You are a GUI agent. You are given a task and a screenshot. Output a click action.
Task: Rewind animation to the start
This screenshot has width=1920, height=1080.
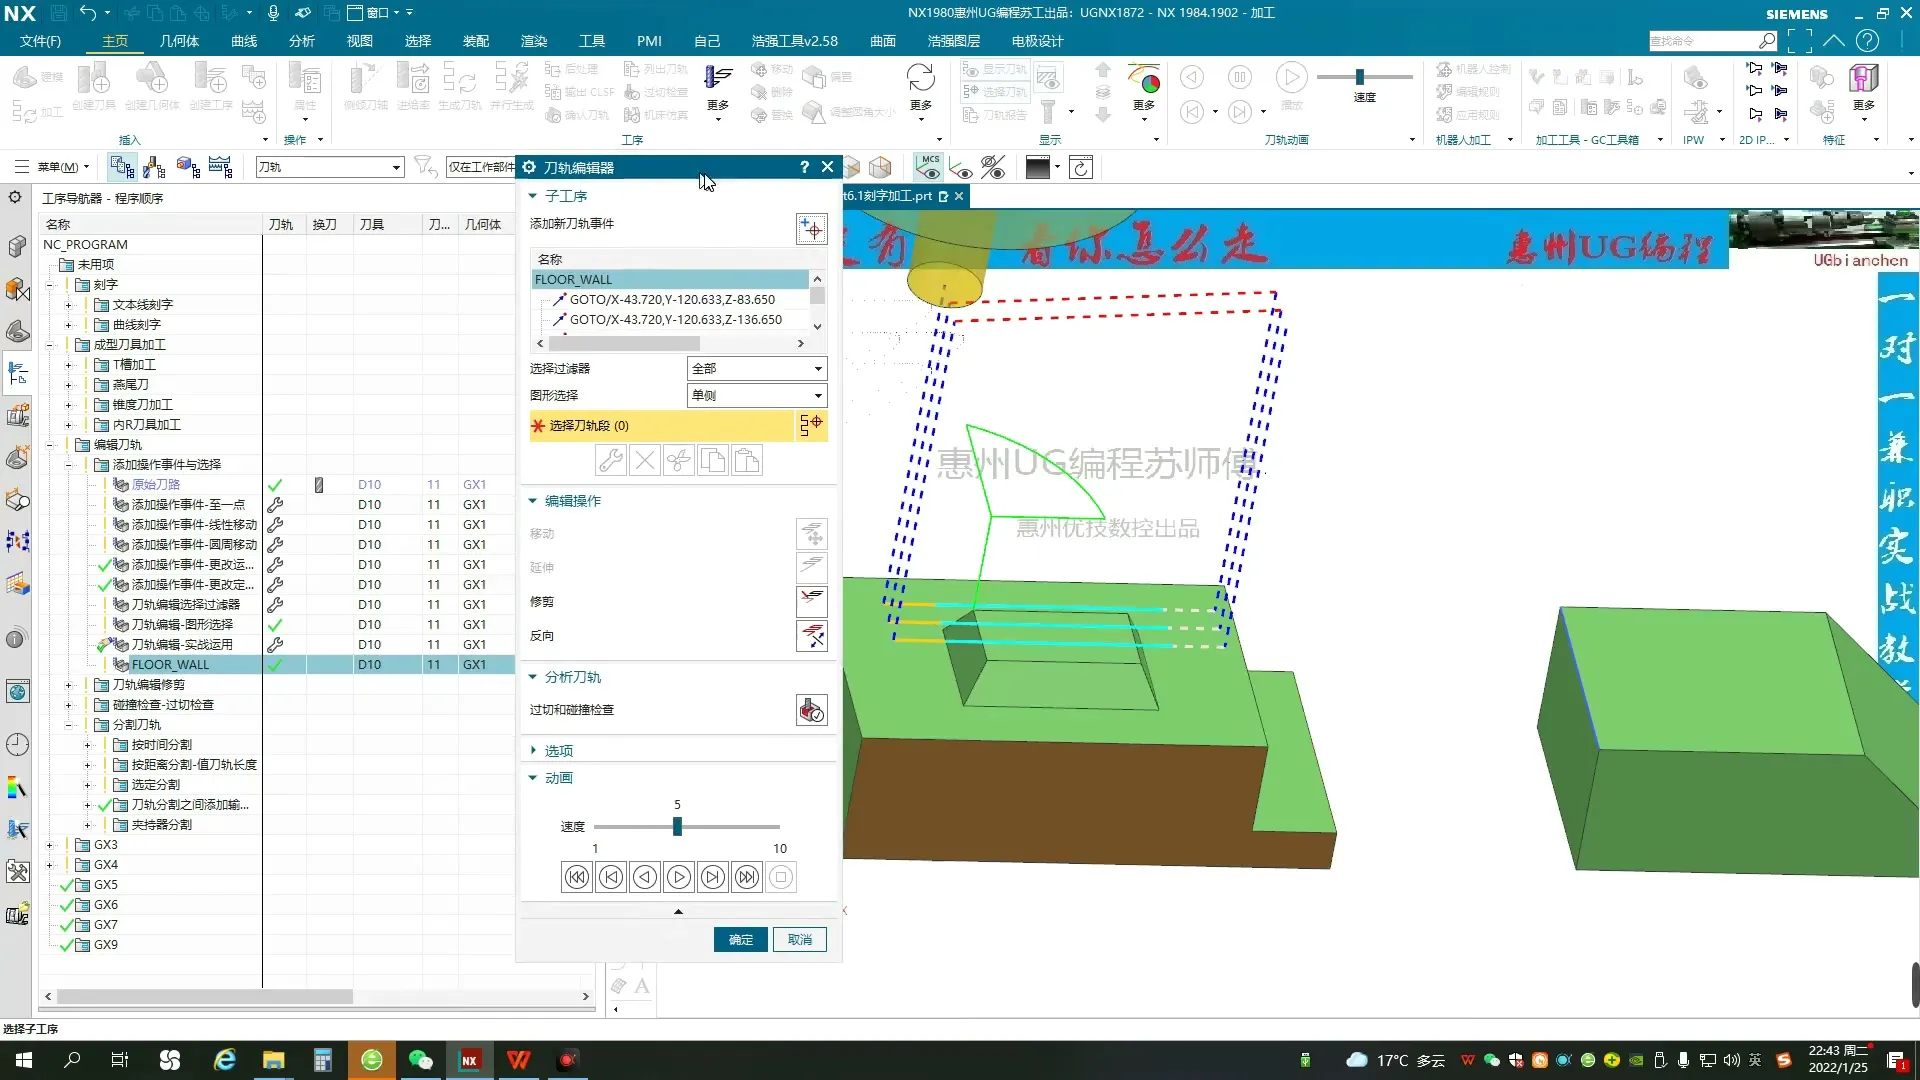577,877
